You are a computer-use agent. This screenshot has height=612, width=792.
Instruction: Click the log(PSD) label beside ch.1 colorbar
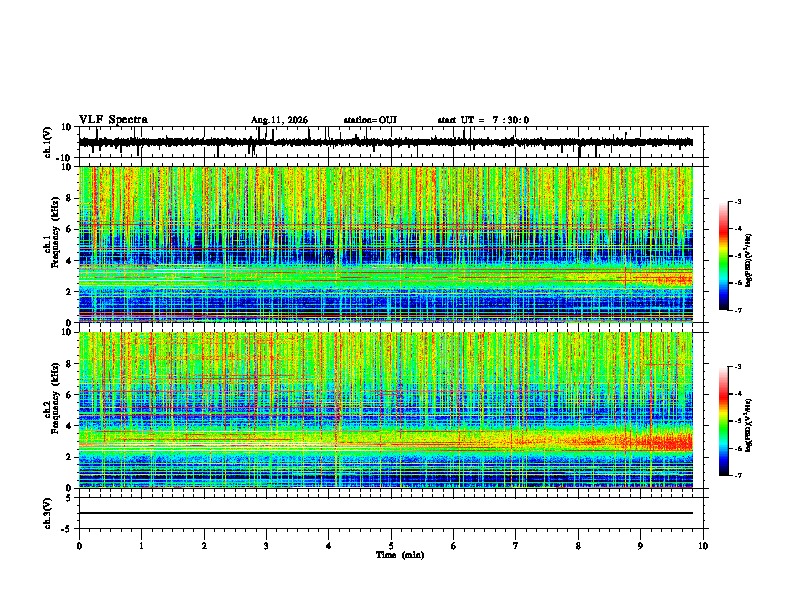coord(750,261)
